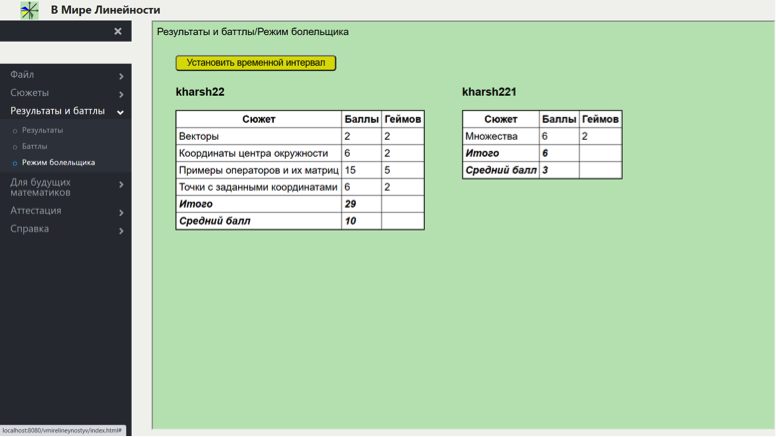Viewport: 776px width, 437px height.
Task: Click Сюжет column header in kharsh22 table
Action: coord(258,119)
